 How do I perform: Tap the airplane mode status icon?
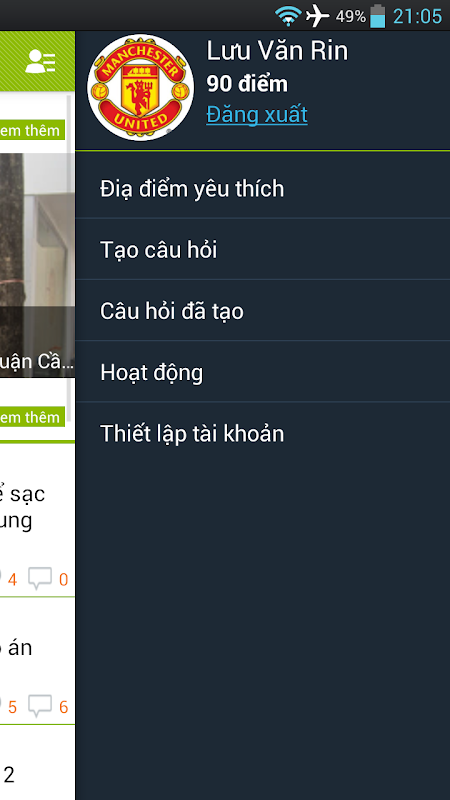[x=317, y=16]
